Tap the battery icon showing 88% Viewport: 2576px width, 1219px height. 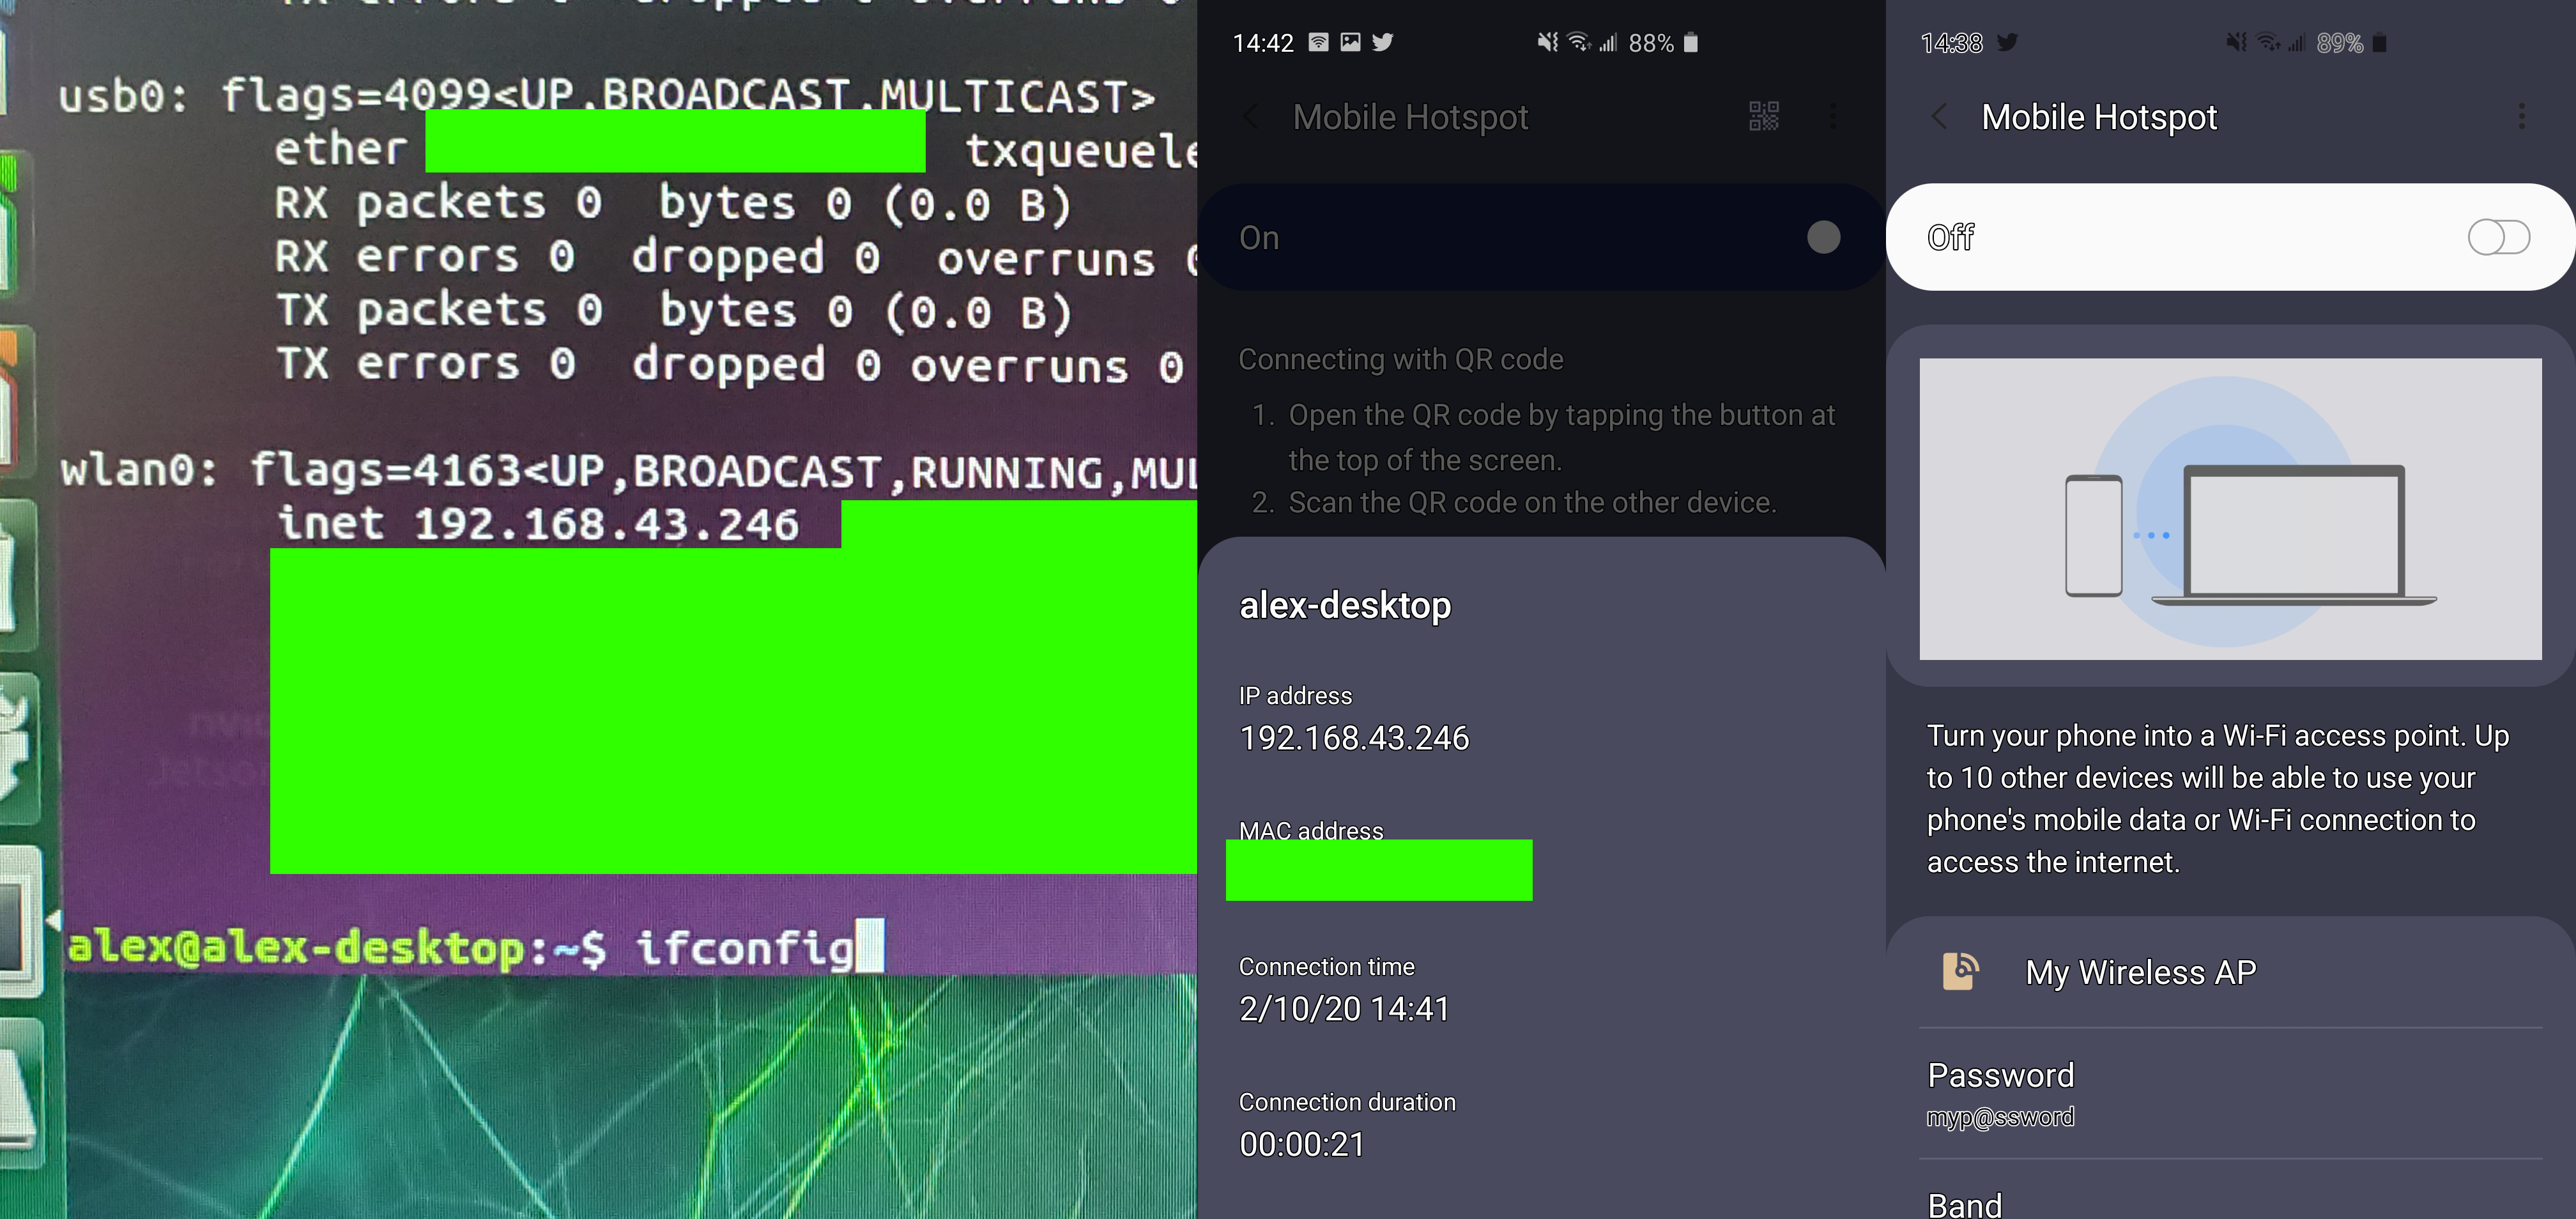[1691, 42]
